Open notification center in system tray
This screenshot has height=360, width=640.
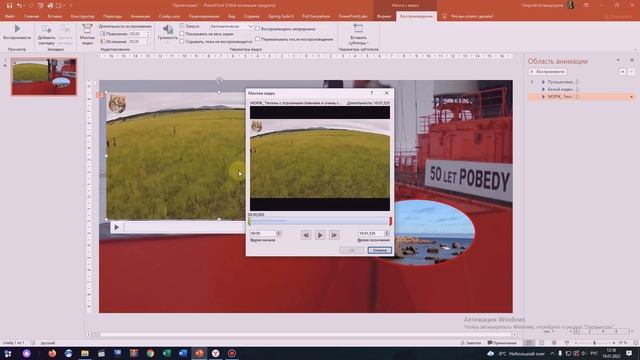629,353
